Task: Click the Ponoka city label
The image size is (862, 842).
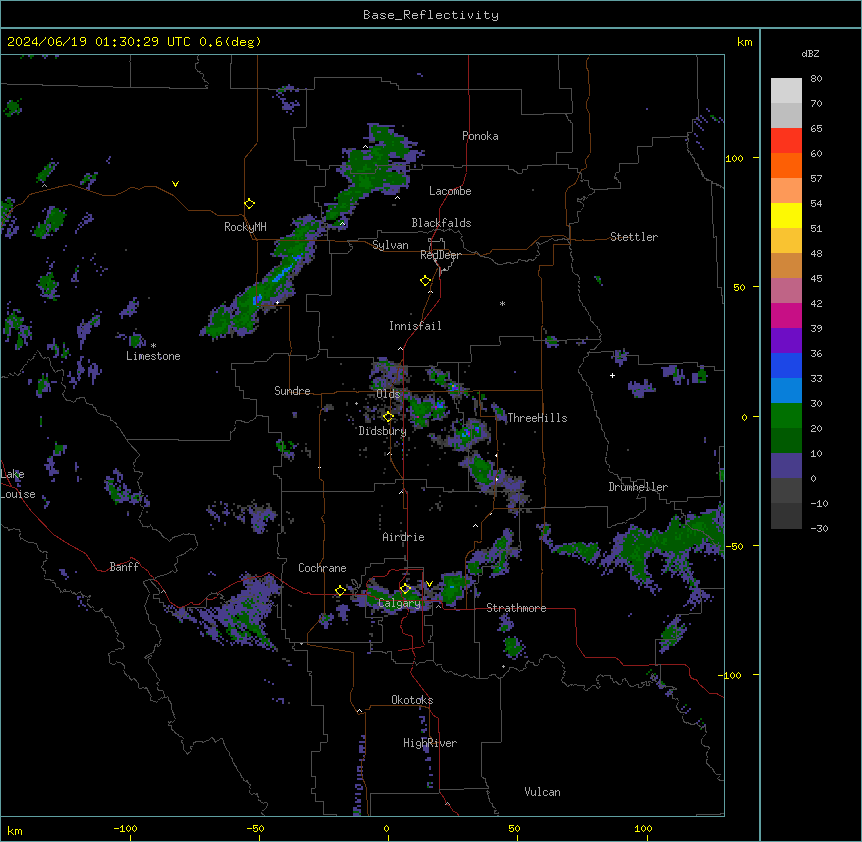Action: [x=480, y=136]
